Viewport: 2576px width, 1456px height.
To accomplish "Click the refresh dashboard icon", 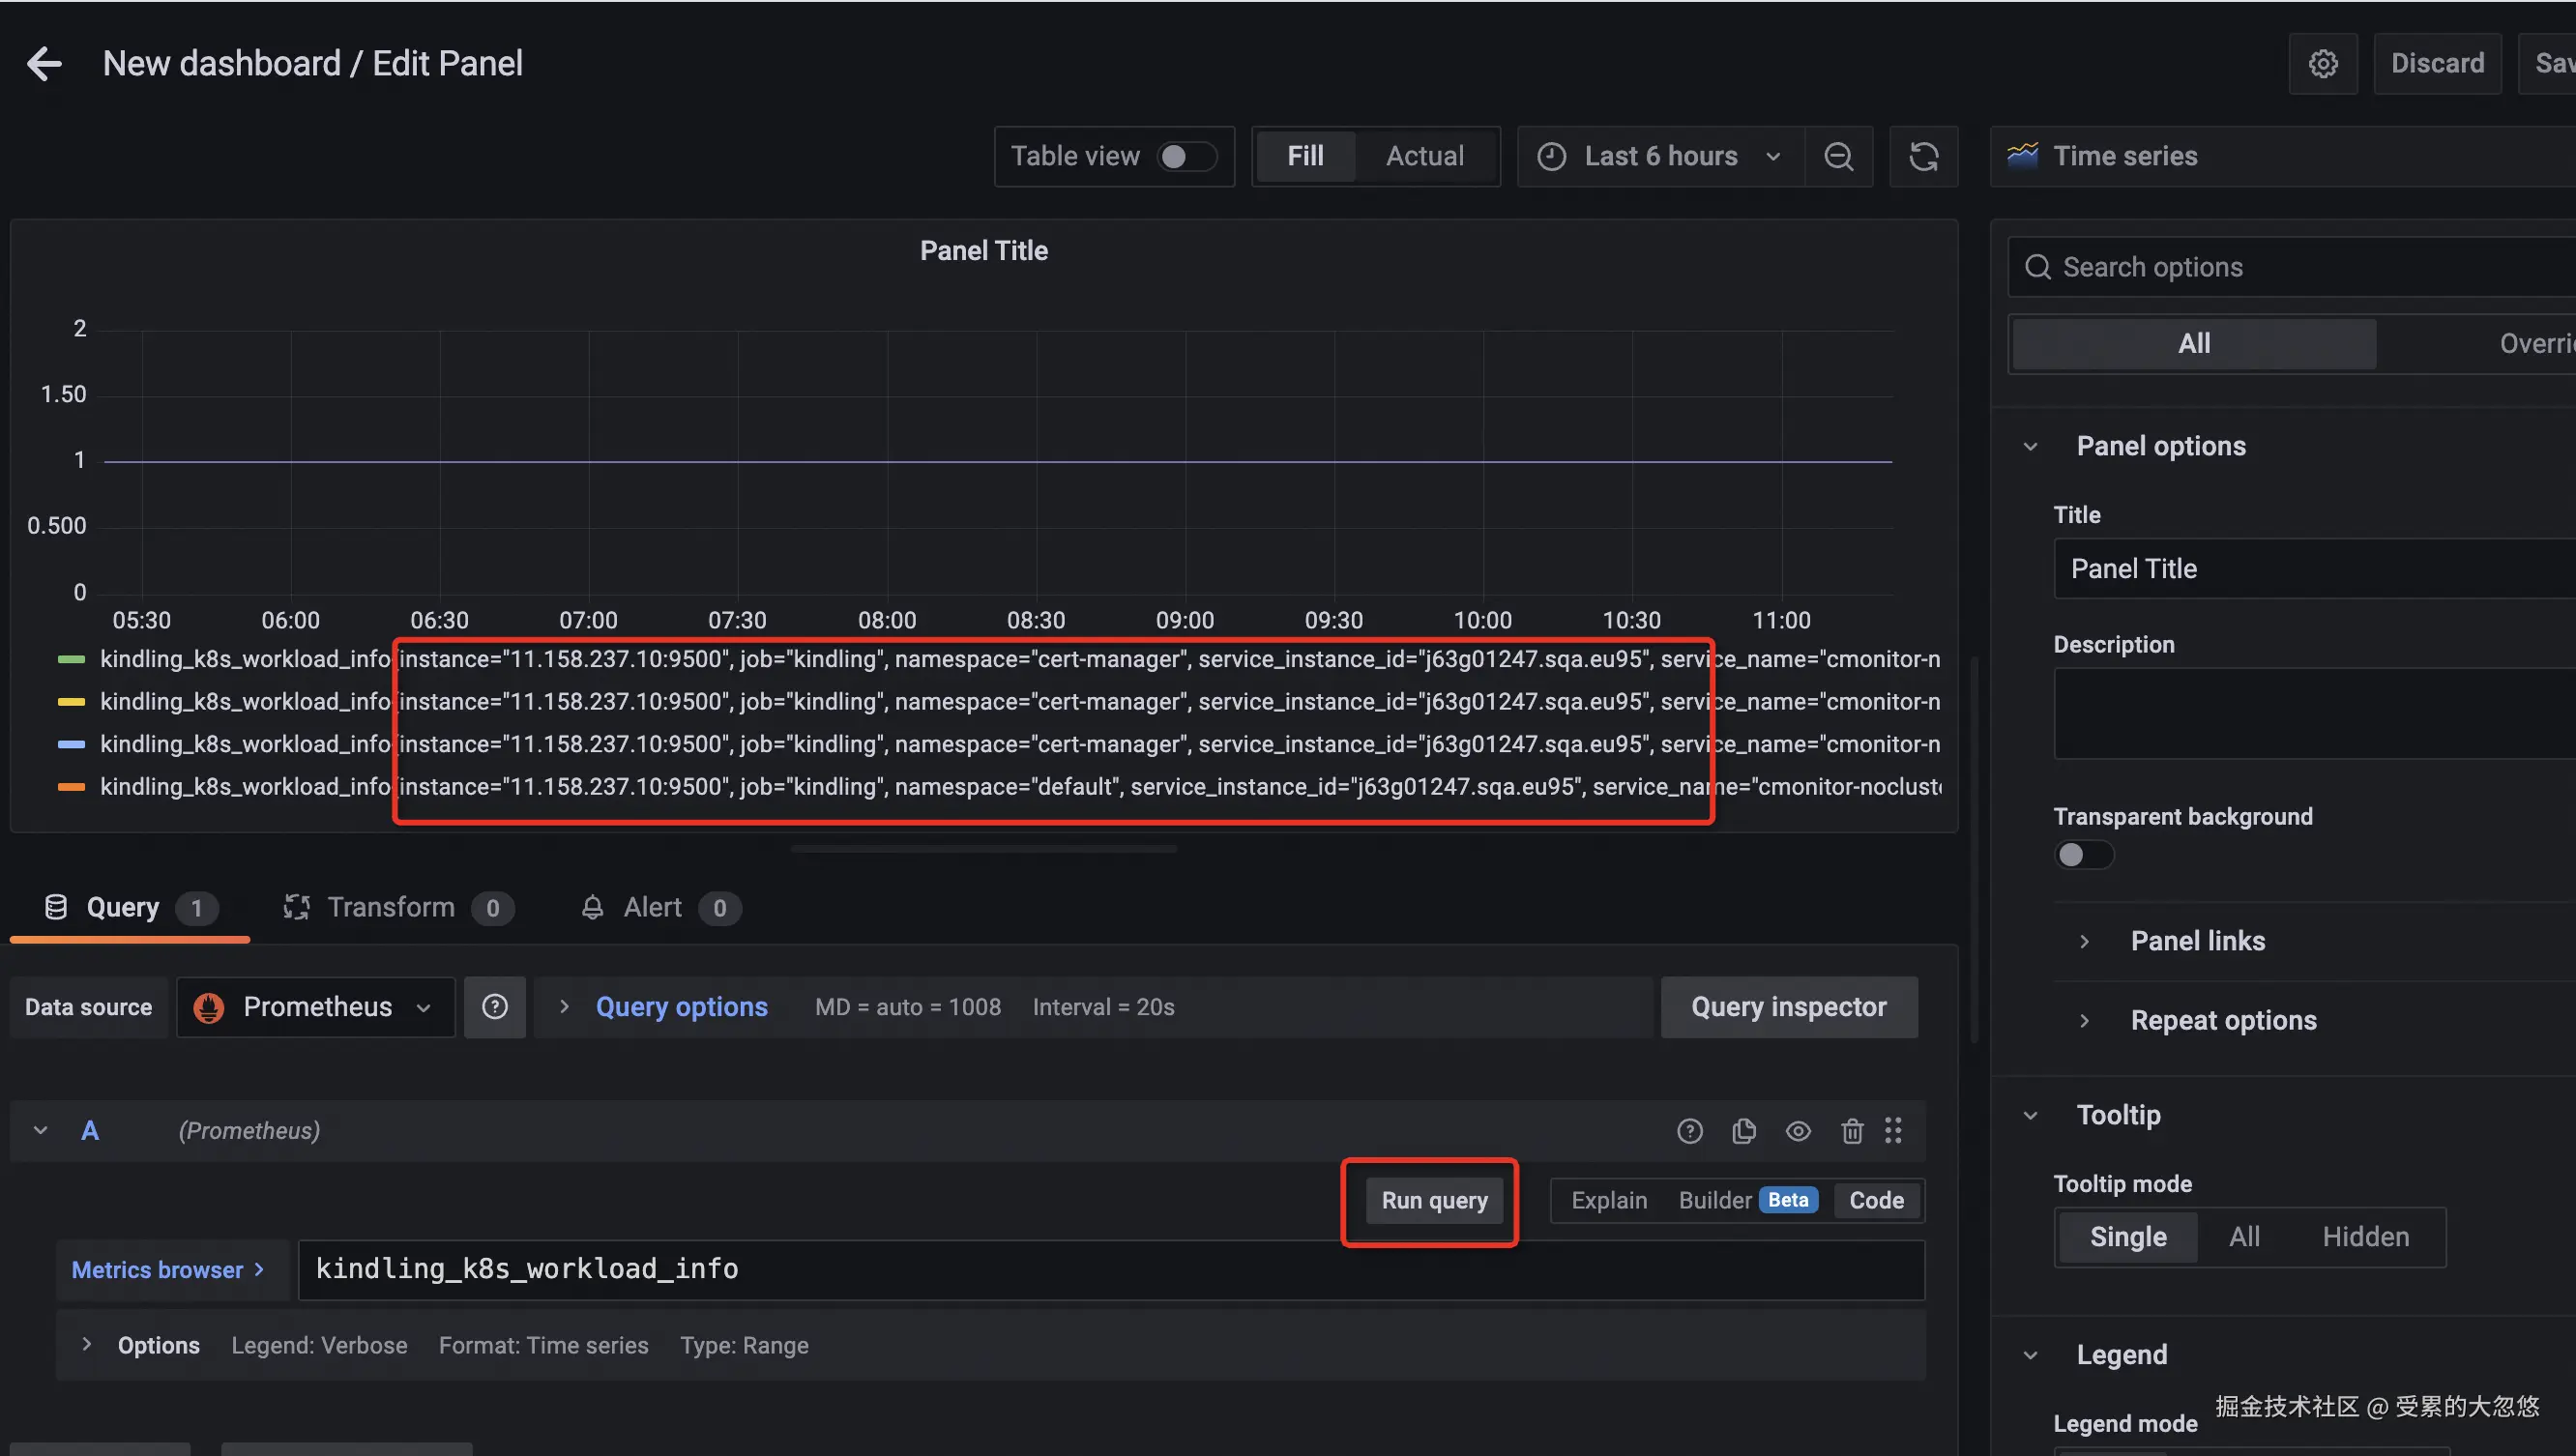I will tap(1923, 157).
